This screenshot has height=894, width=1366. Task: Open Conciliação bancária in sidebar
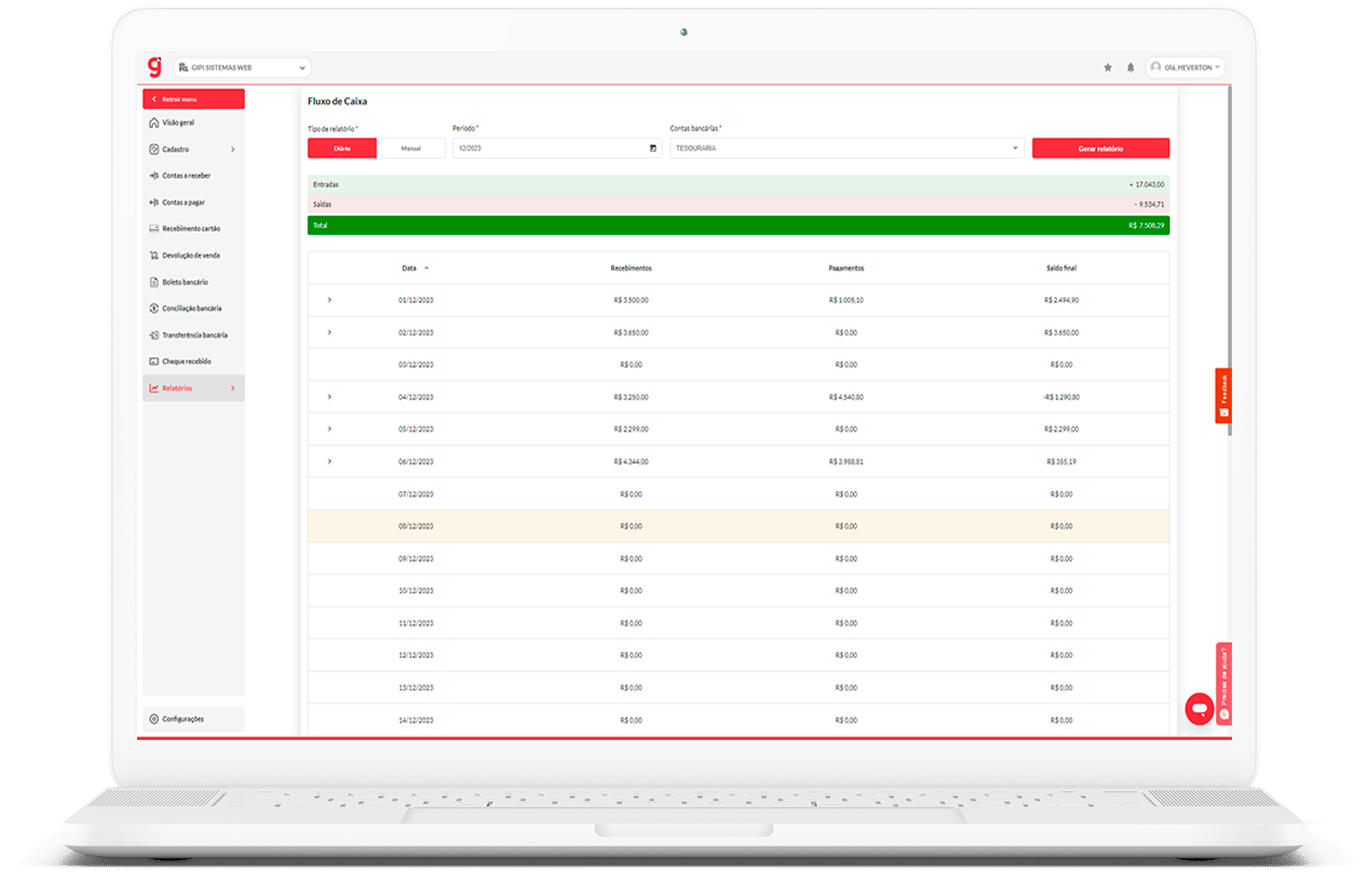click(x=193, y=308)
